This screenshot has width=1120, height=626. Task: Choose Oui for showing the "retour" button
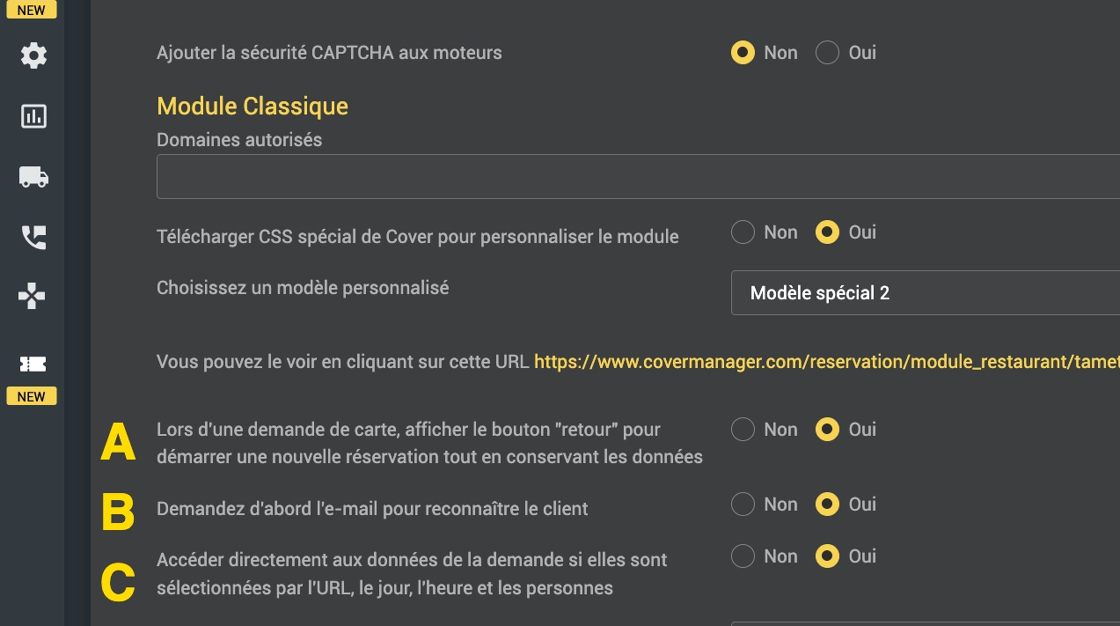pos(827,429)
